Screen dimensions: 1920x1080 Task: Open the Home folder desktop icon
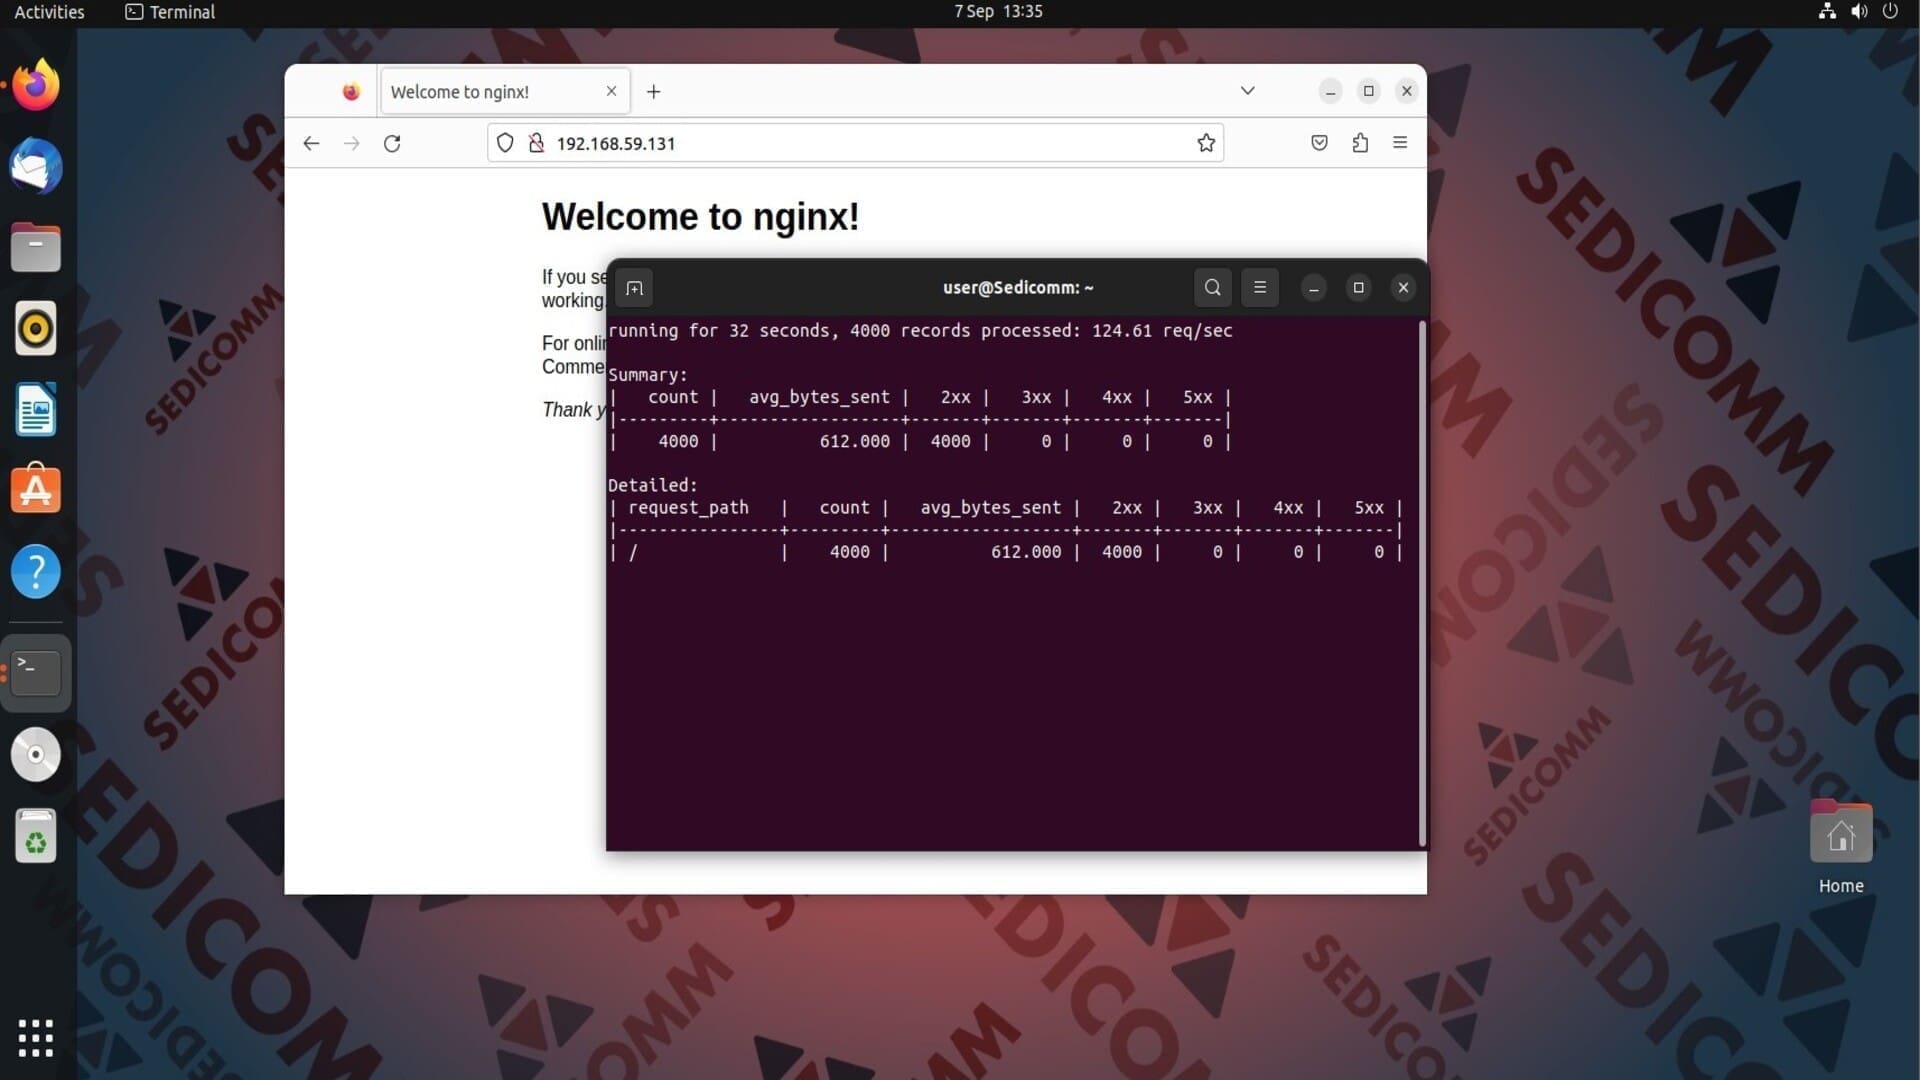pos(1841,848)
